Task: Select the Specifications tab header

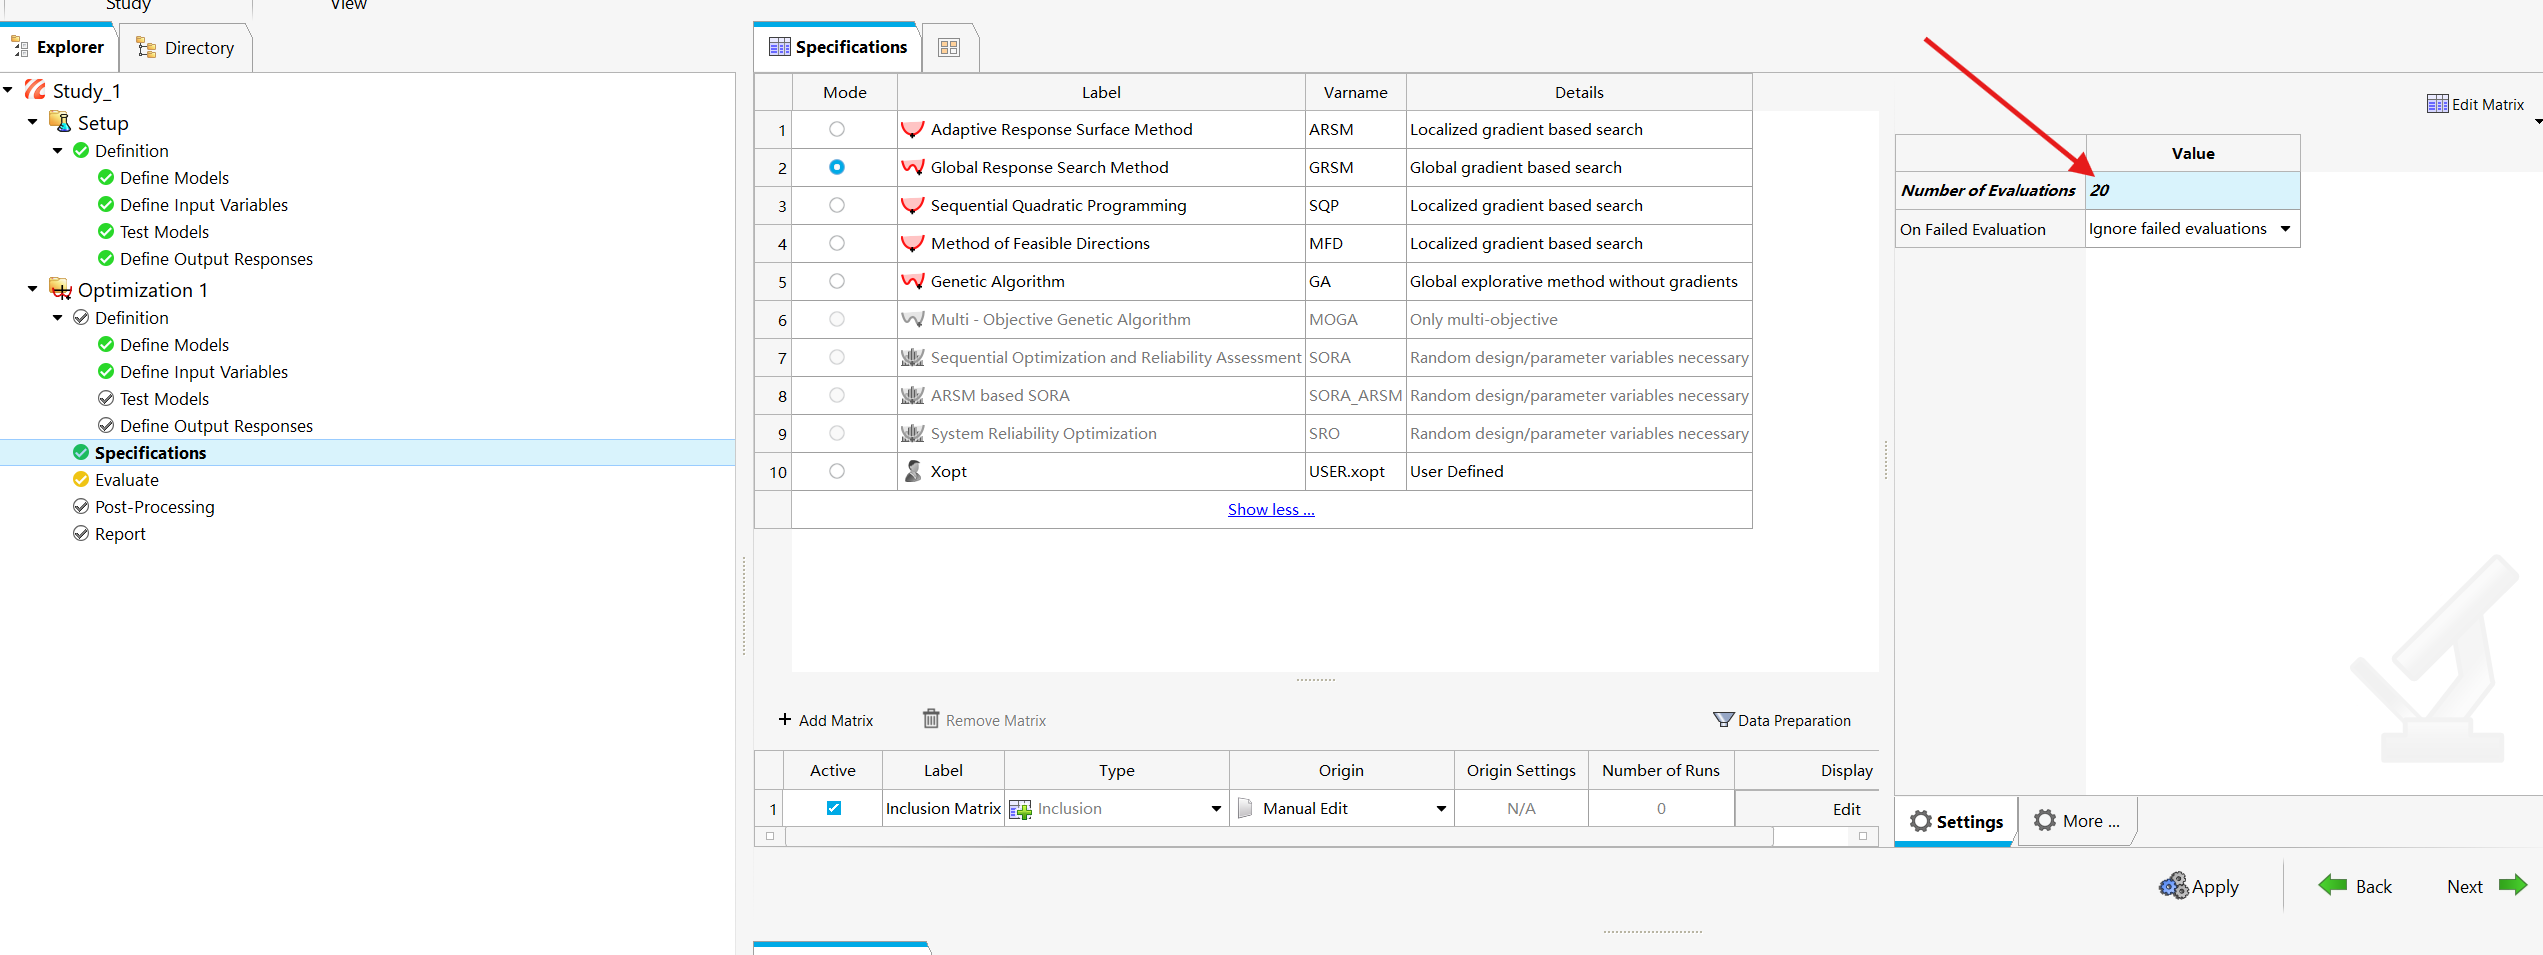Action: click(x=836, y=47)
